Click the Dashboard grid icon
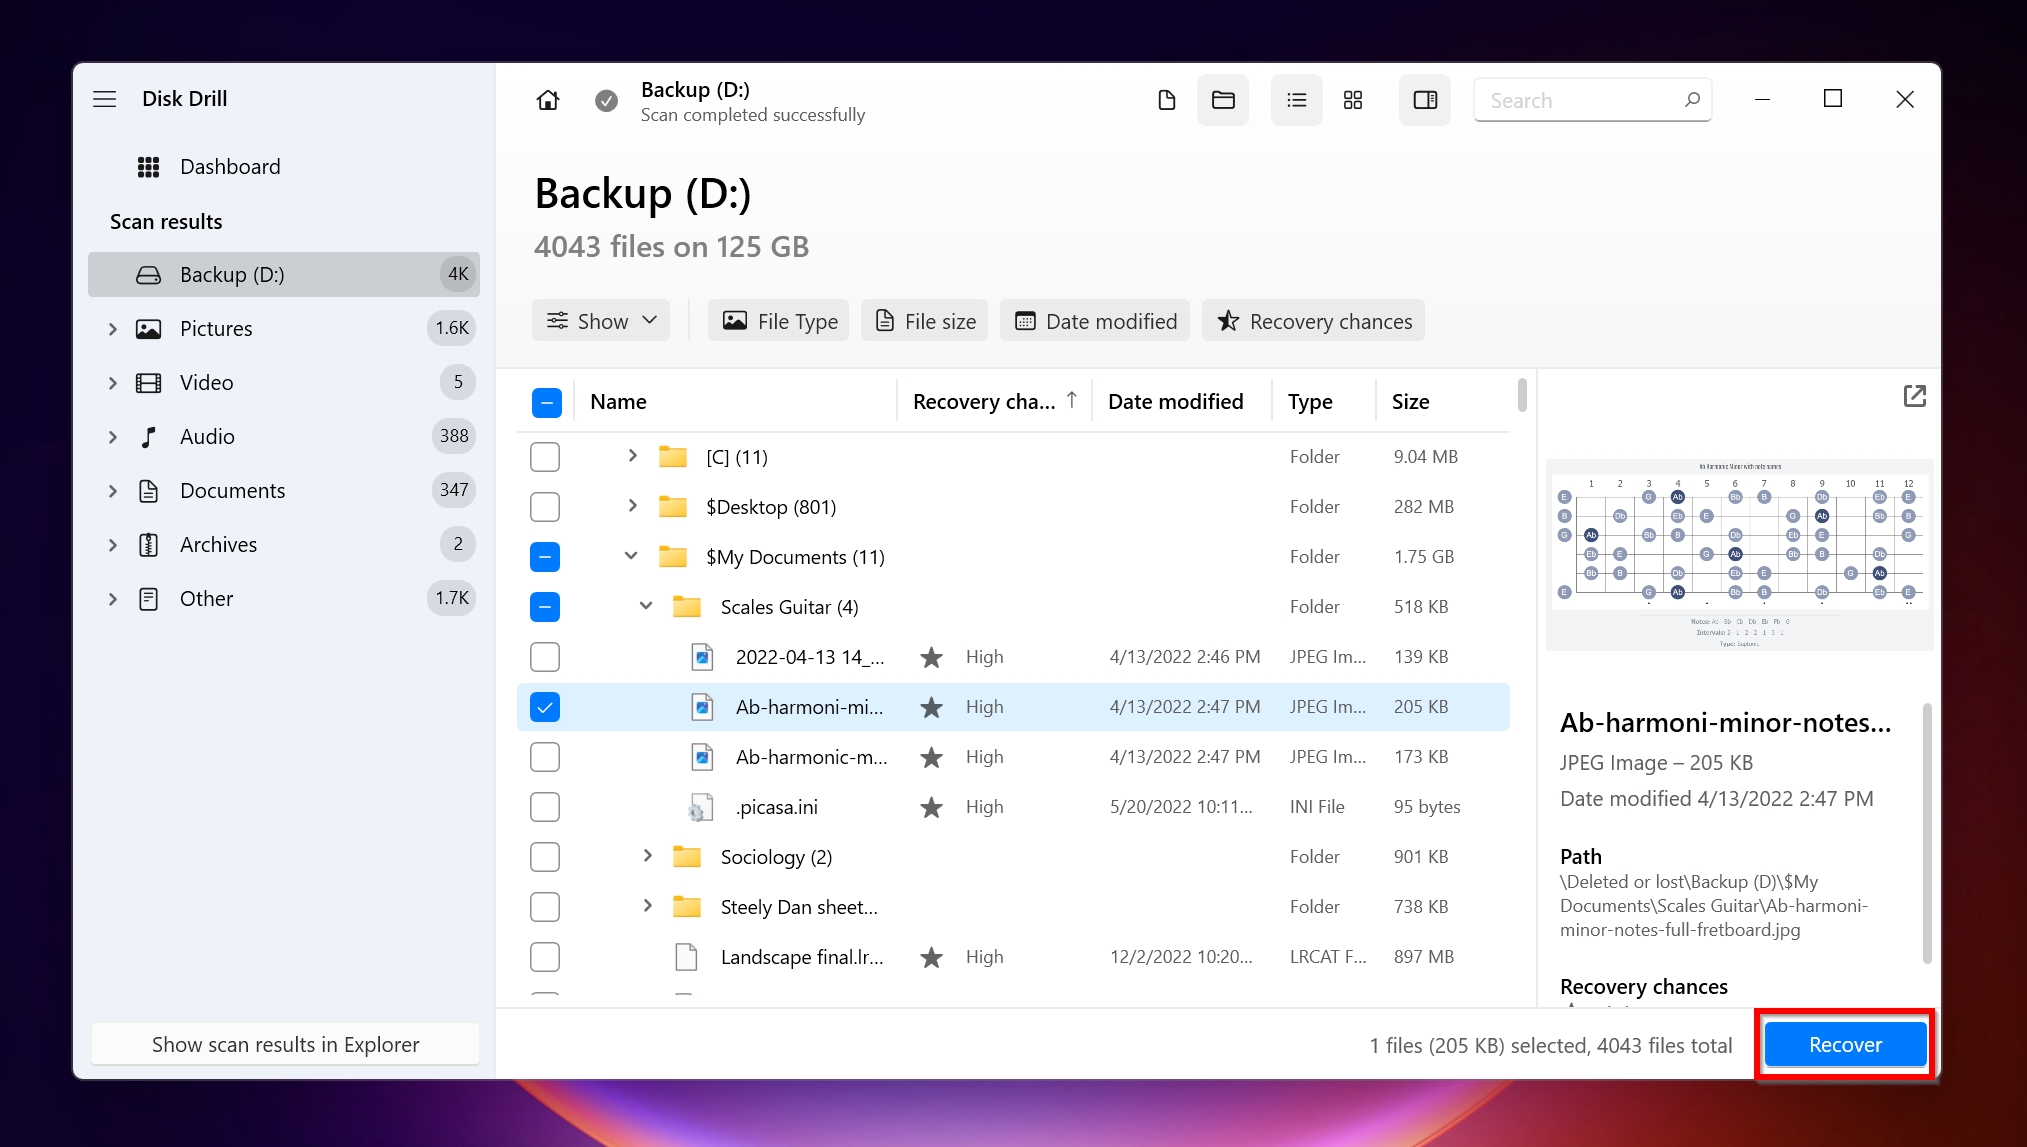The height and width of the screenshot is (1147, 2027). pos(148,167)
